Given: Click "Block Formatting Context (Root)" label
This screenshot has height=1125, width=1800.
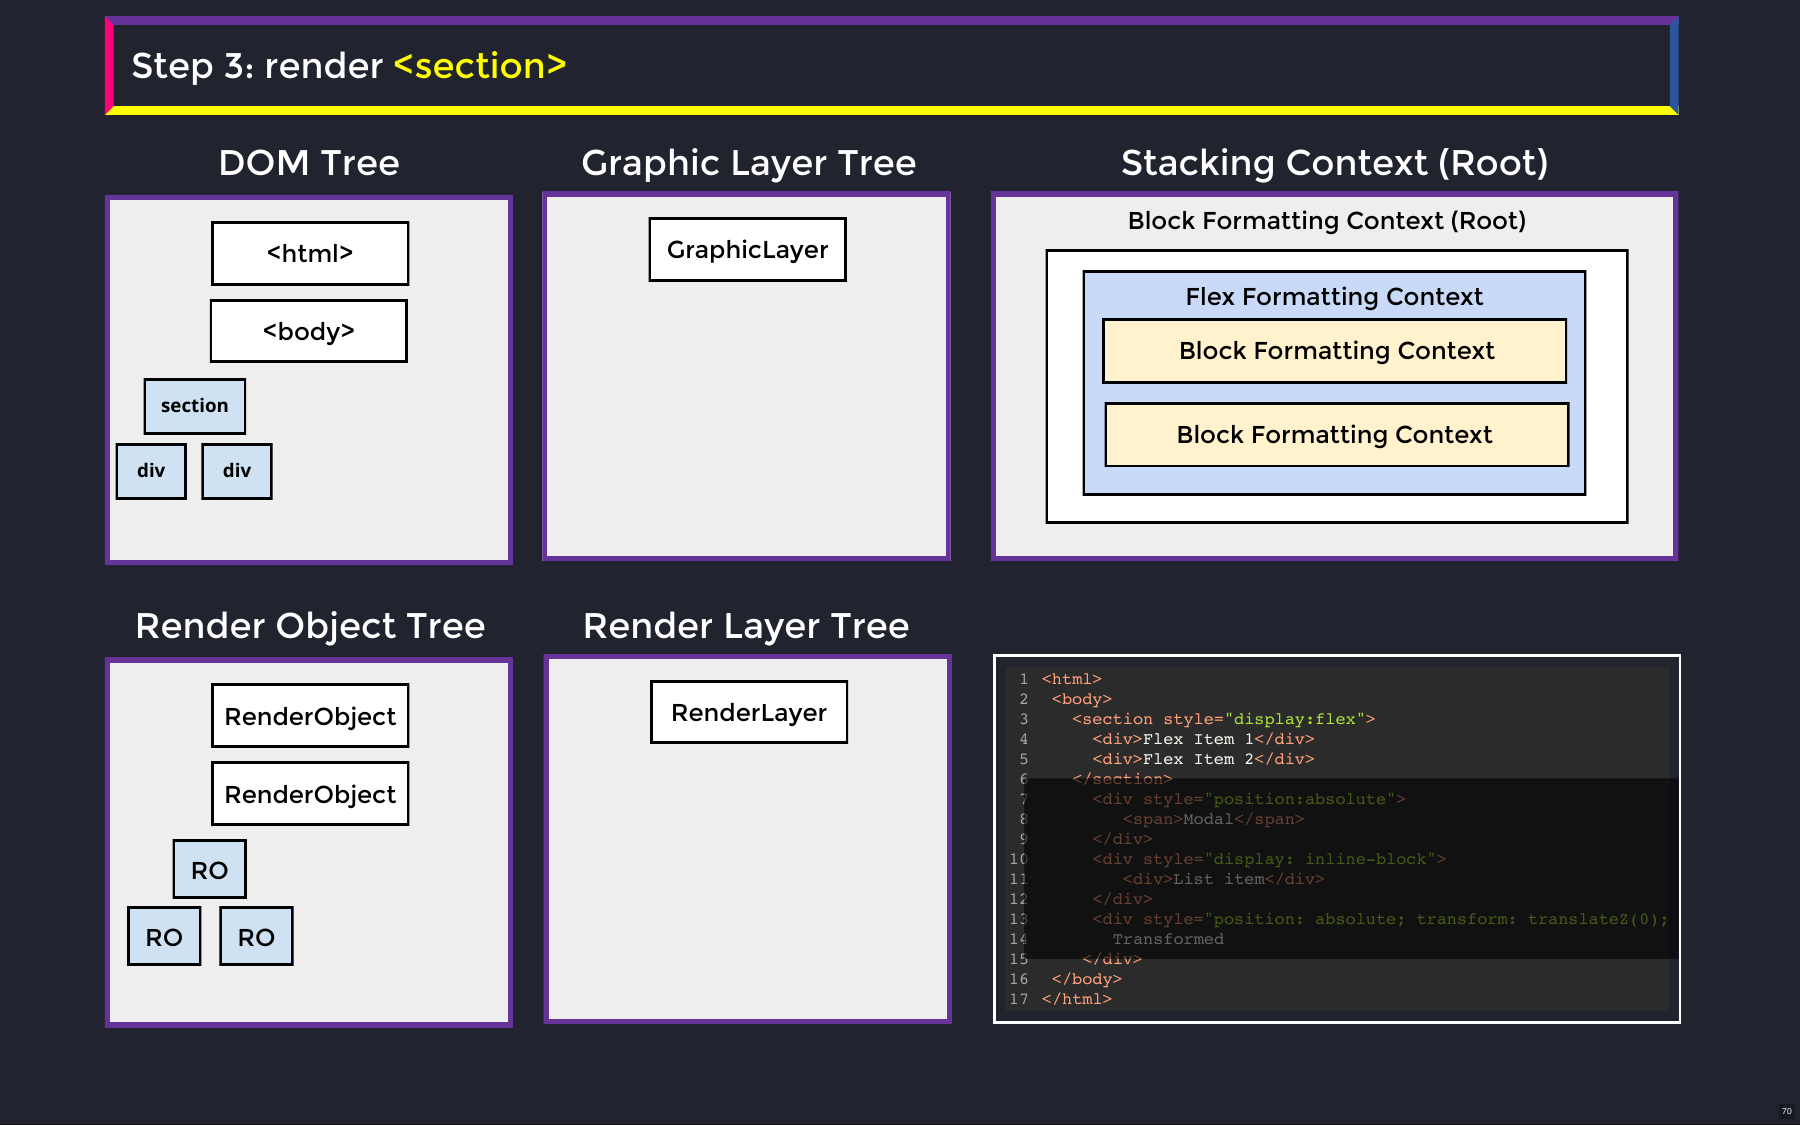Looking at the screenshot, I should pos(1327,221).
